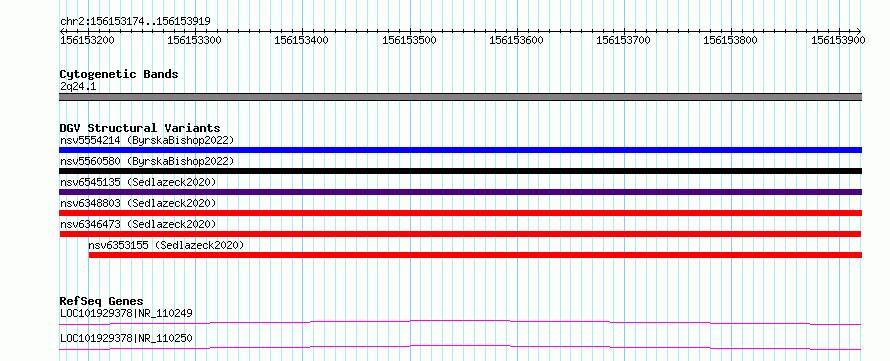The image size is (890, 361).
Task: Open the Cytogenetic Bands track title
Action: [119, 74]
